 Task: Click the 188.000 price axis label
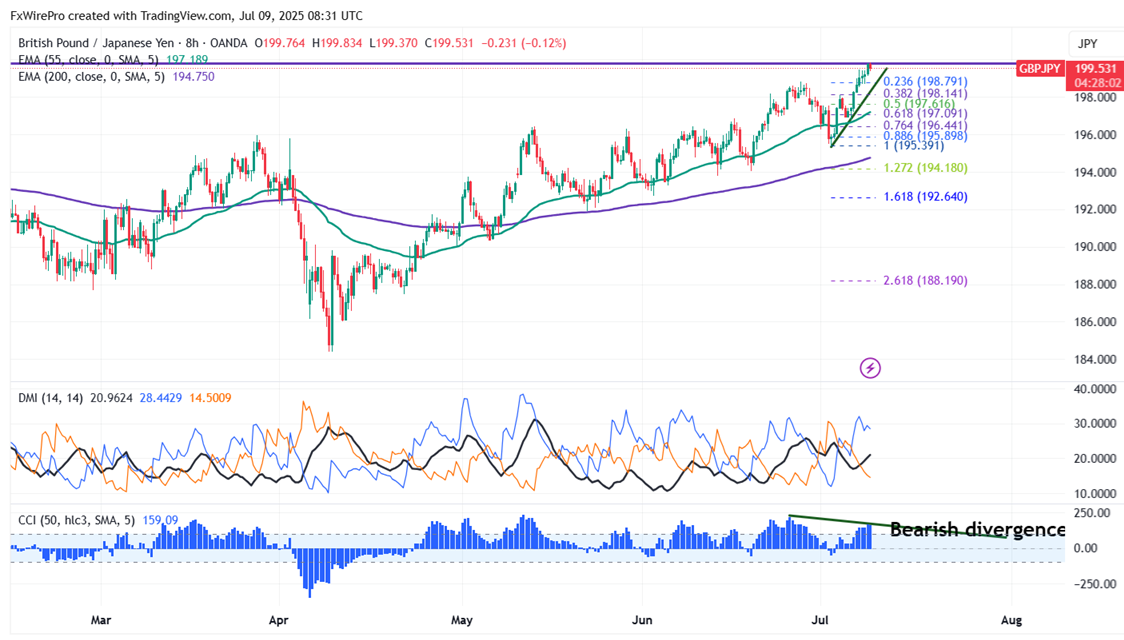click(x=1095, y=285)
